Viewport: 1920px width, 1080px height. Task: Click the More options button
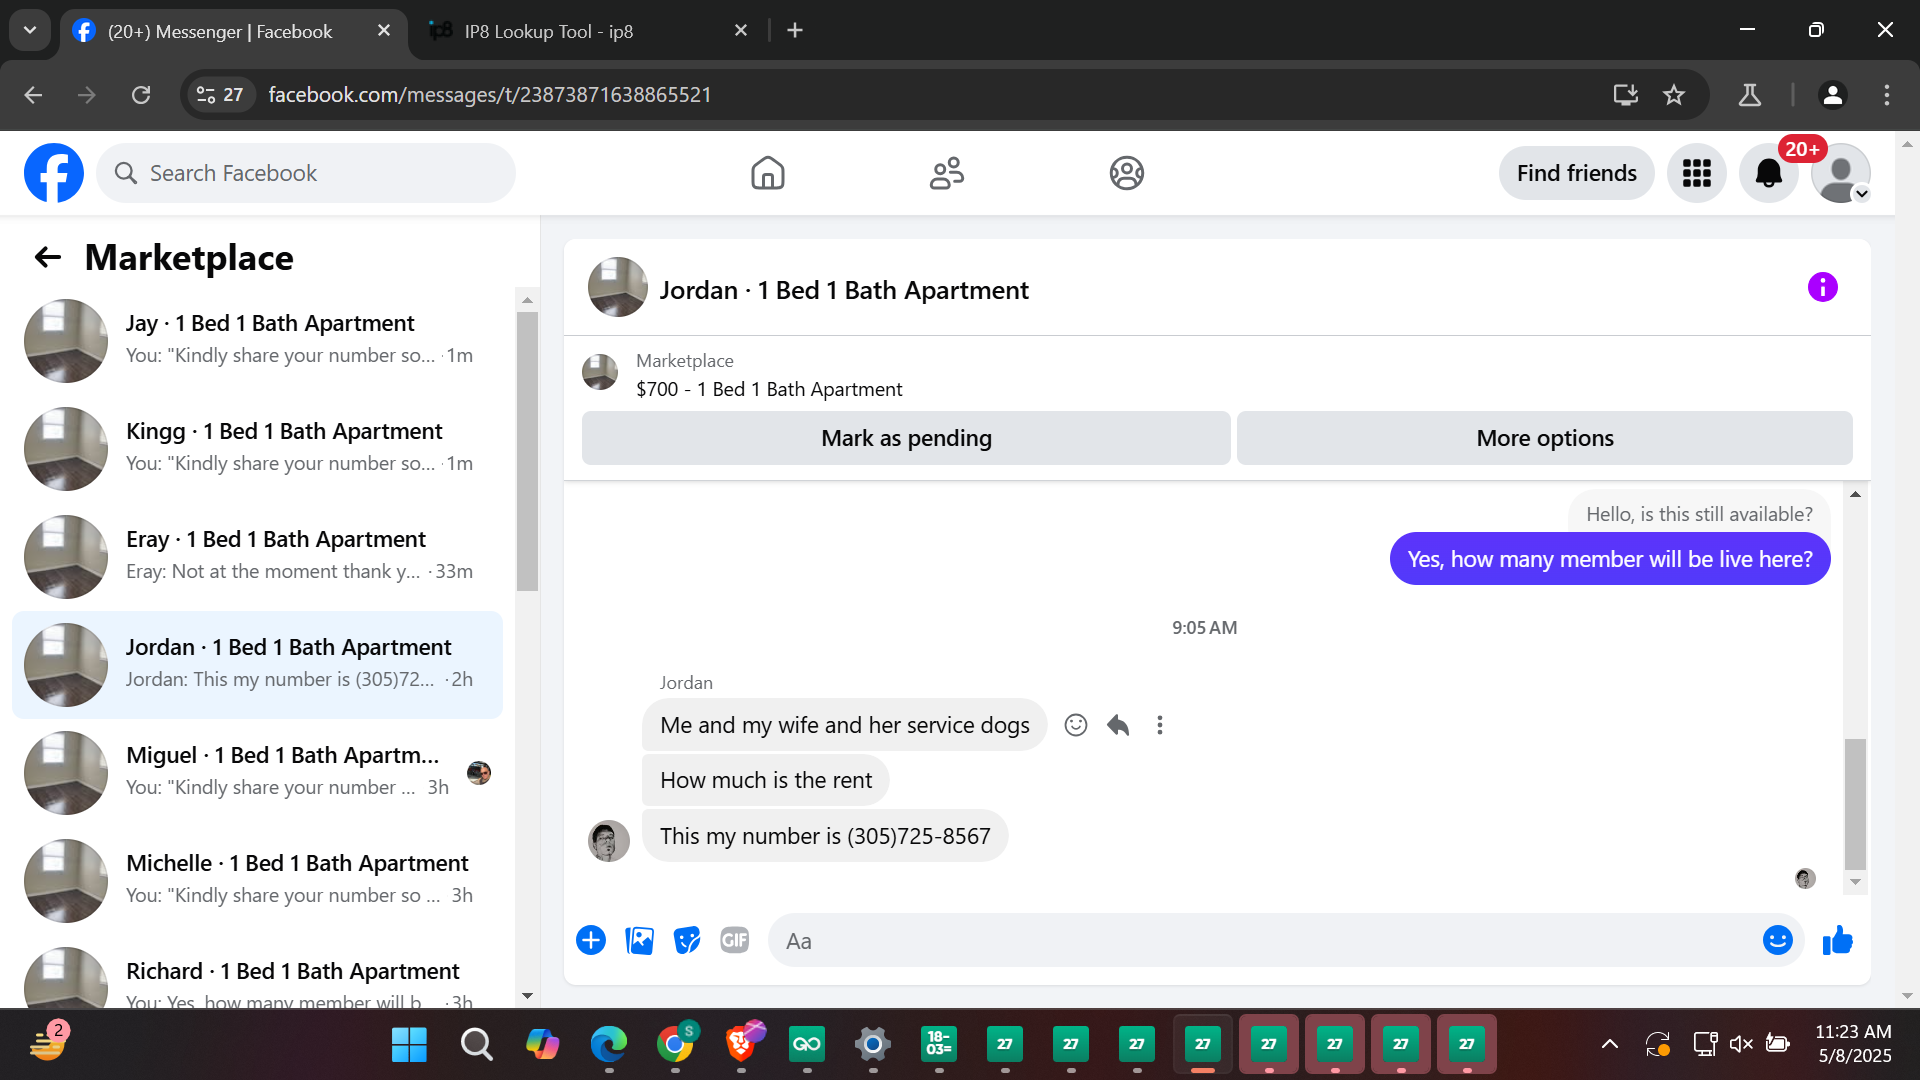(1545, 438)
